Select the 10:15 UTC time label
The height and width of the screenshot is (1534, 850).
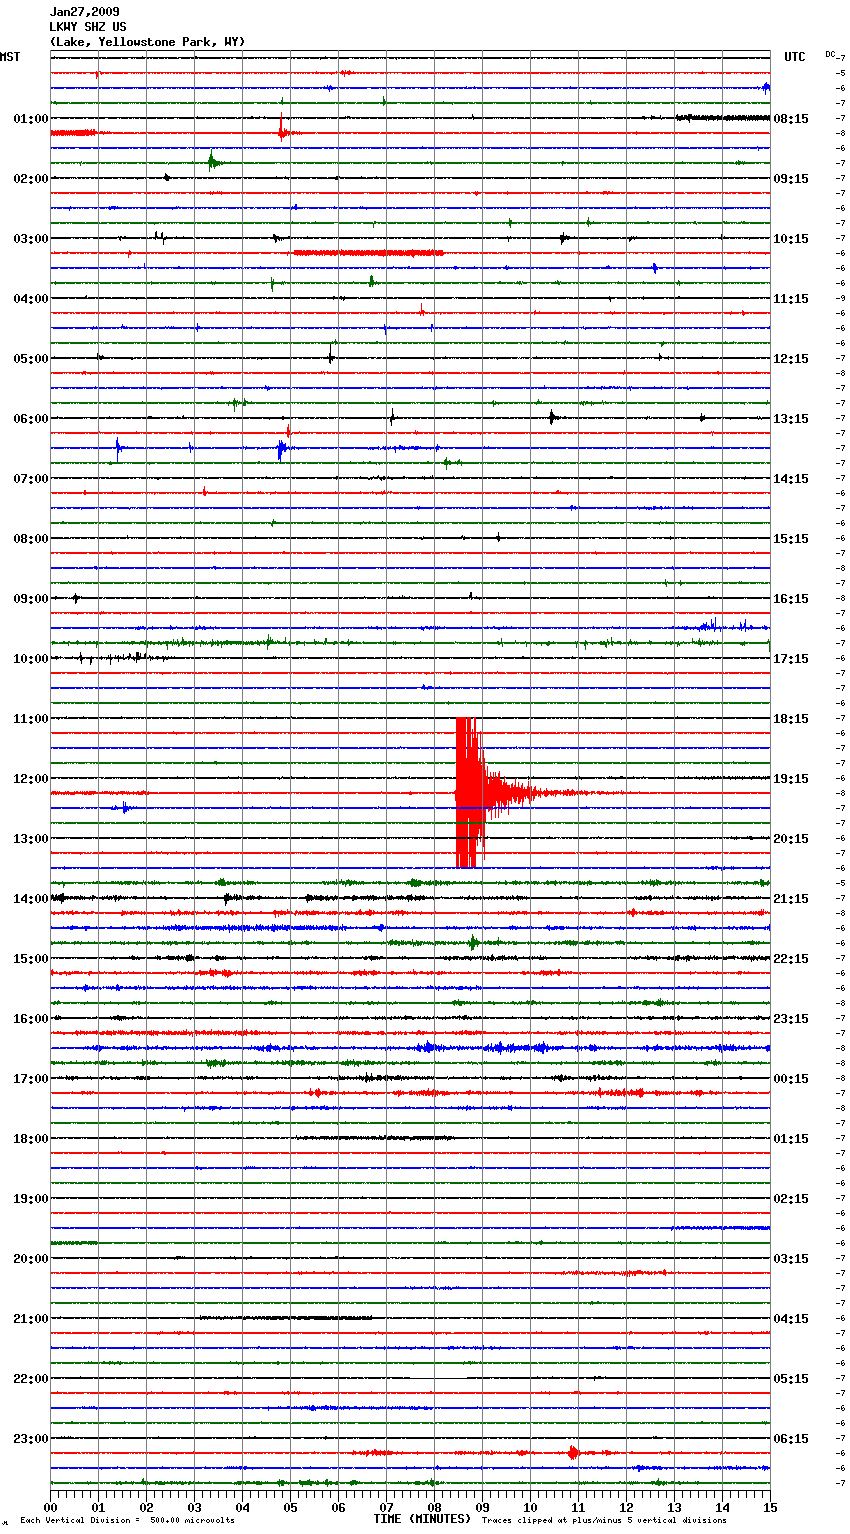[x=791, y=239]
